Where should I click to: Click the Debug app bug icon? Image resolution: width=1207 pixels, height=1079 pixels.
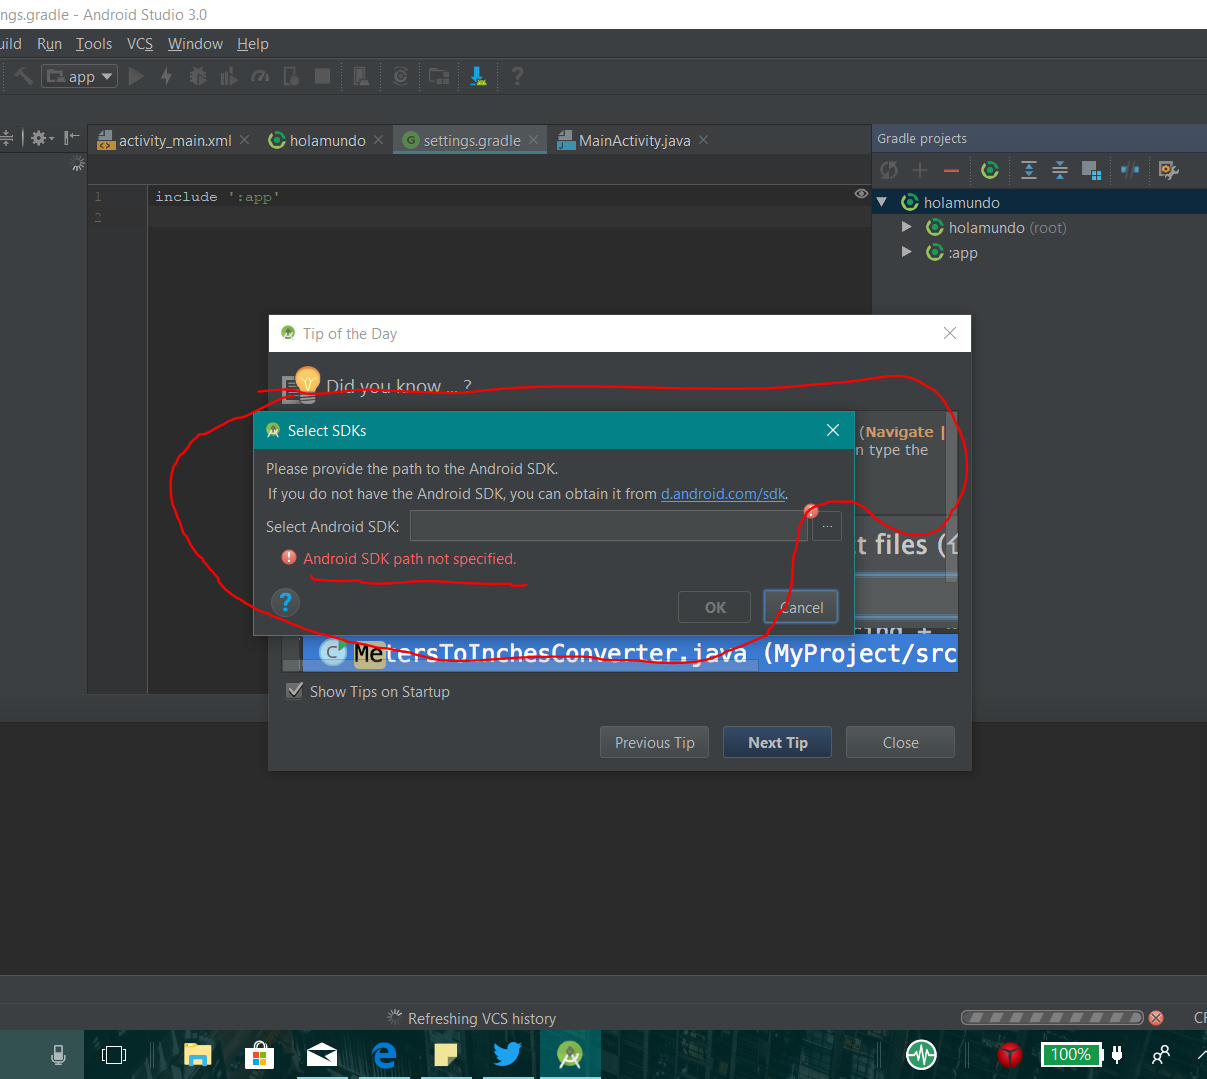(x=198, y=76)
